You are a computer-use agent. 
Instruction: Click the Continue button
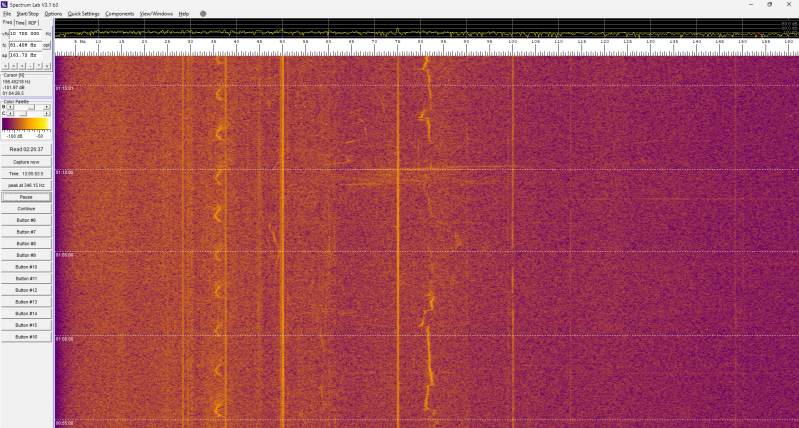coord(26,209)
